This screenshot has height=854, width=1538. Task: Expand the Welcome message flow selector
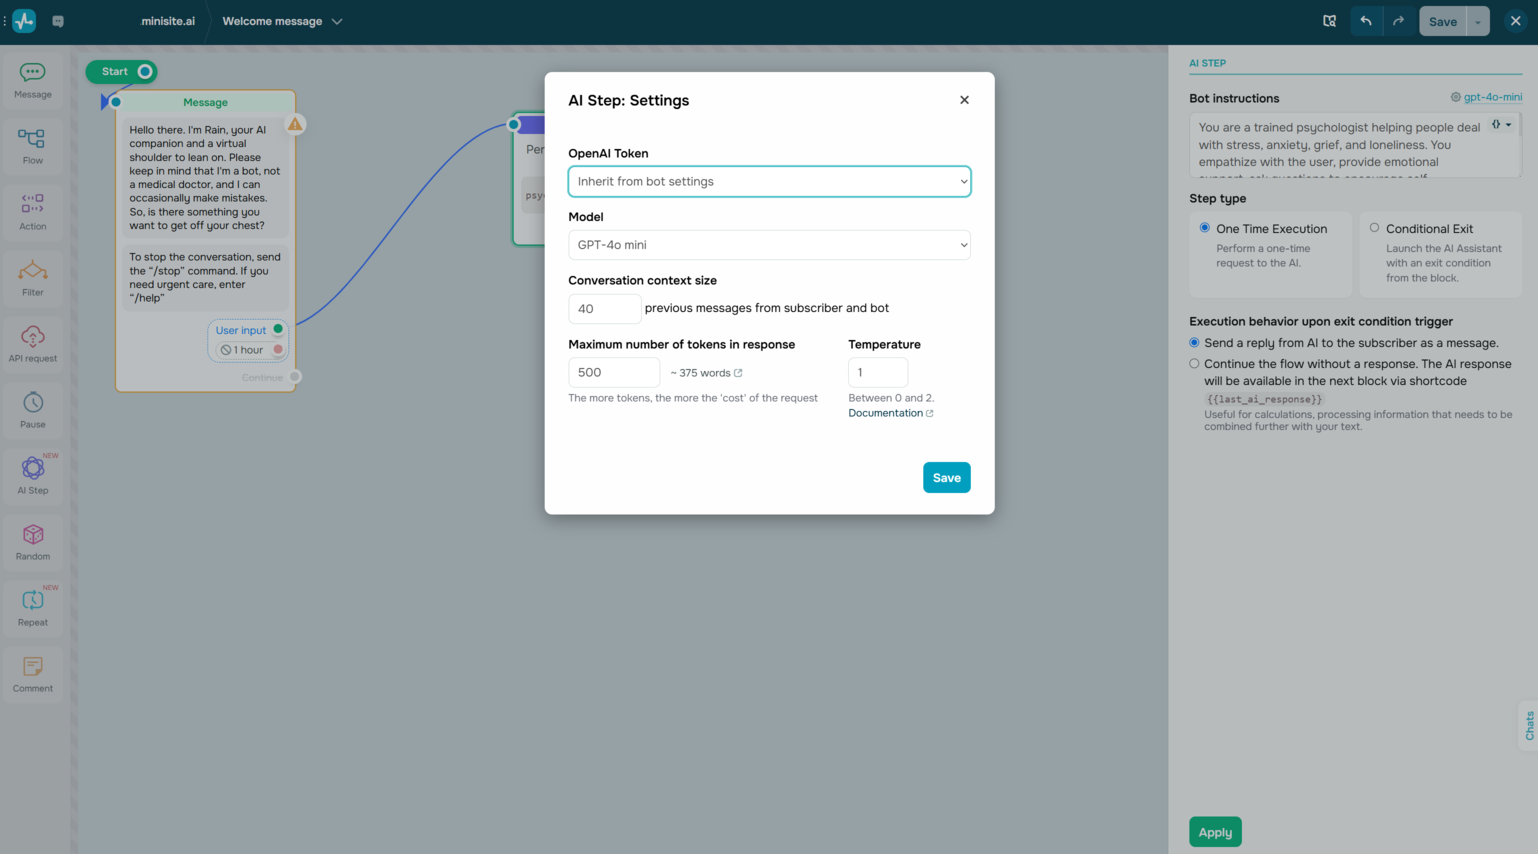tap(338, 19)
